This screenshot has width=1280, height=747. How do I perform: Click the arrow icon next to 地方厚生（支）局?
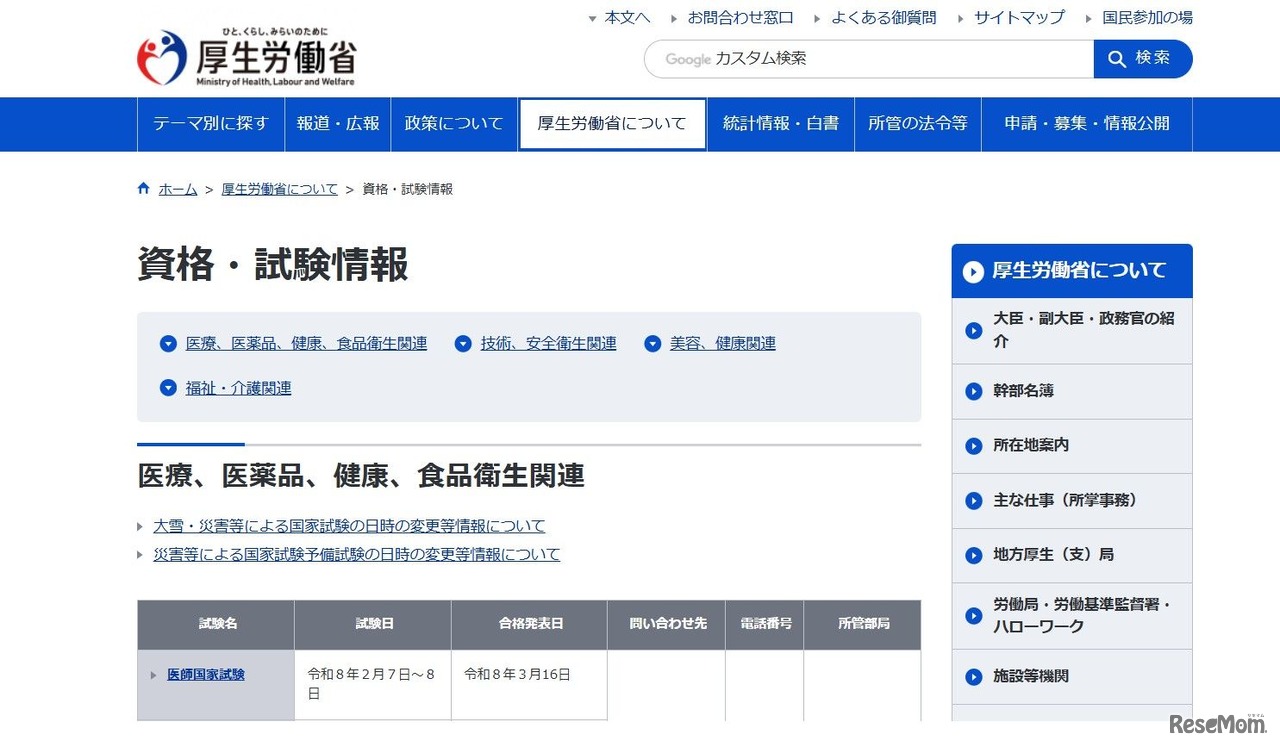pos(973,556)
